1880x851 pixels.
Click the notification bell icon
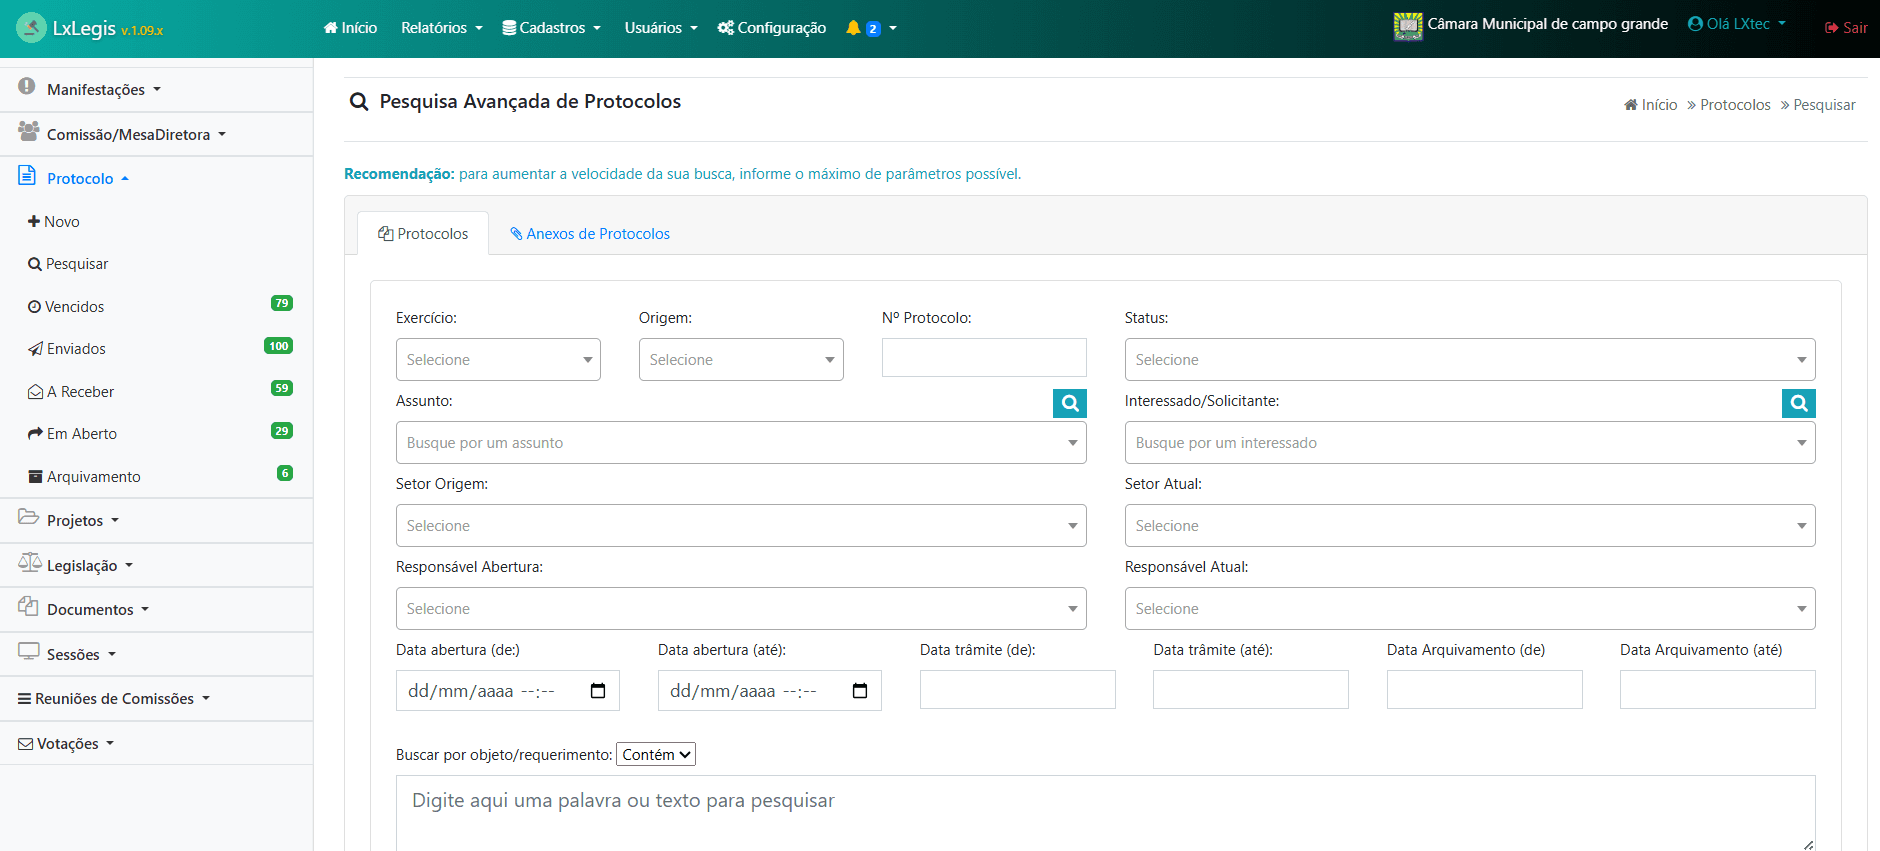(x=853, y=28)
